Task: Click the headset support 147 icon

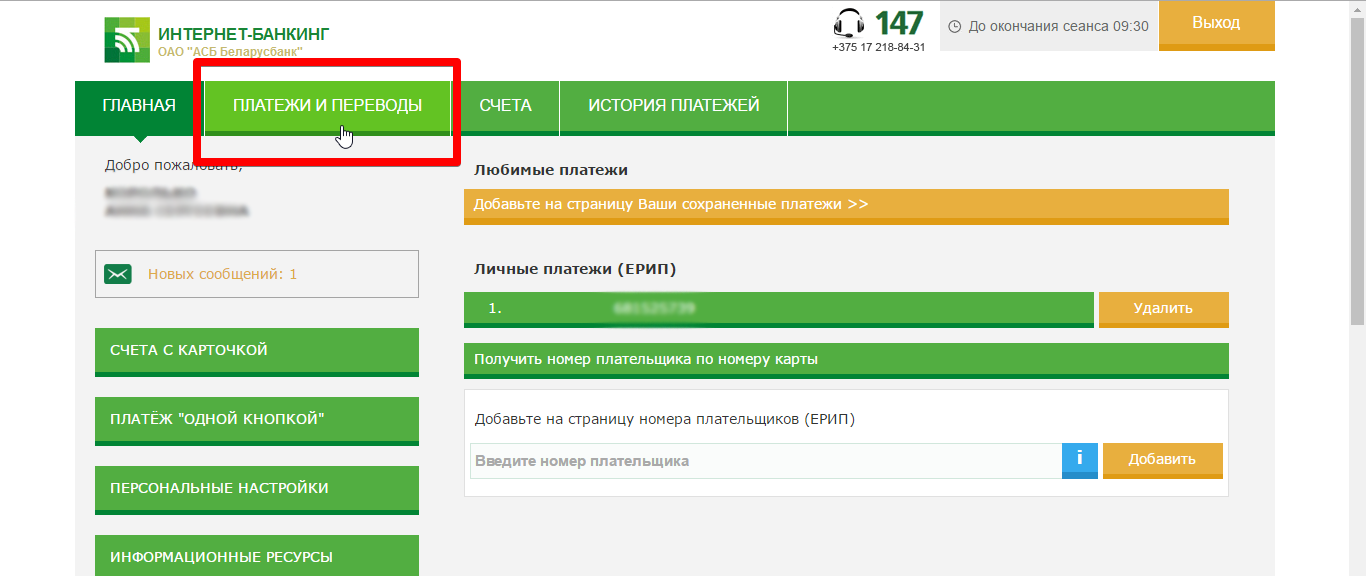Action: click(849, 23)
